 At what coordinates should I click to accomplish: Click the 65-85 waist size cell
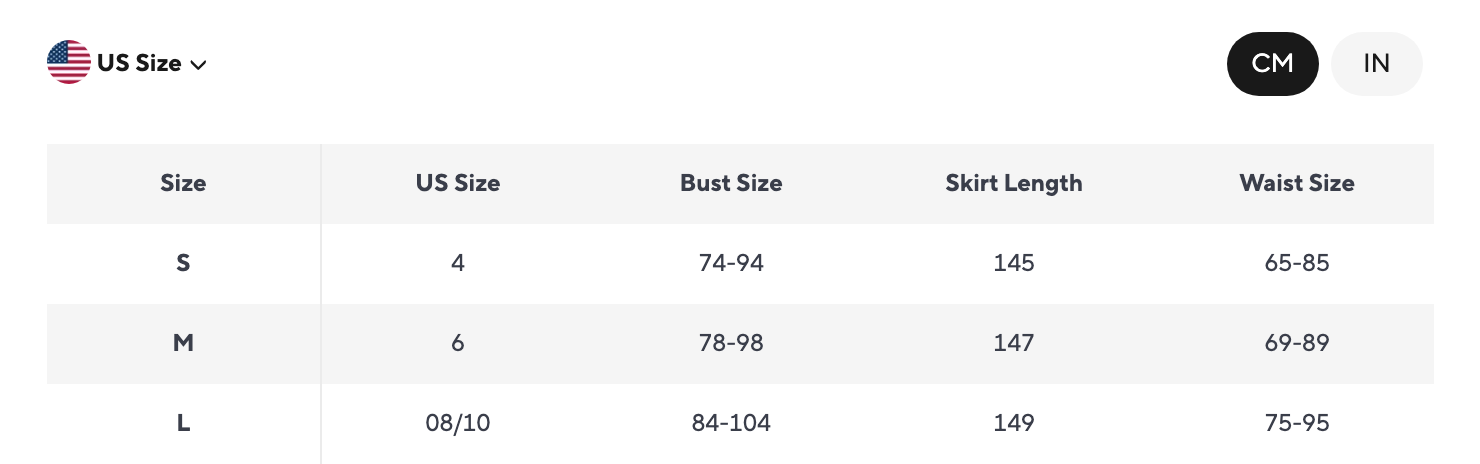tap(1297, 263)
